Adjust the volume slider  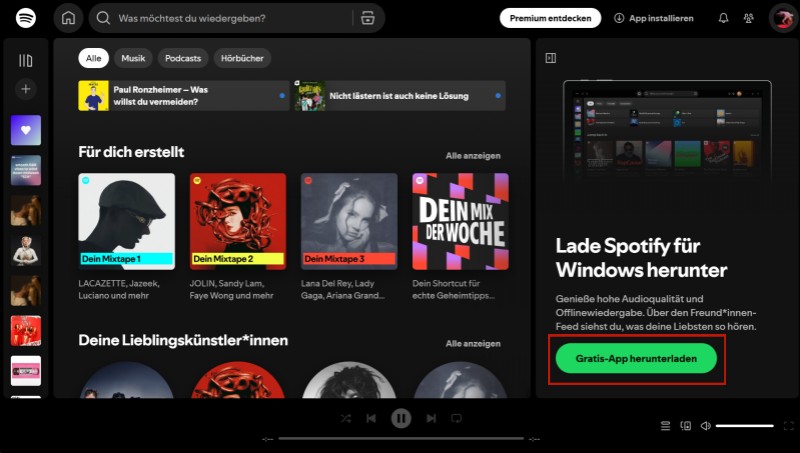[x=744, y=425]
